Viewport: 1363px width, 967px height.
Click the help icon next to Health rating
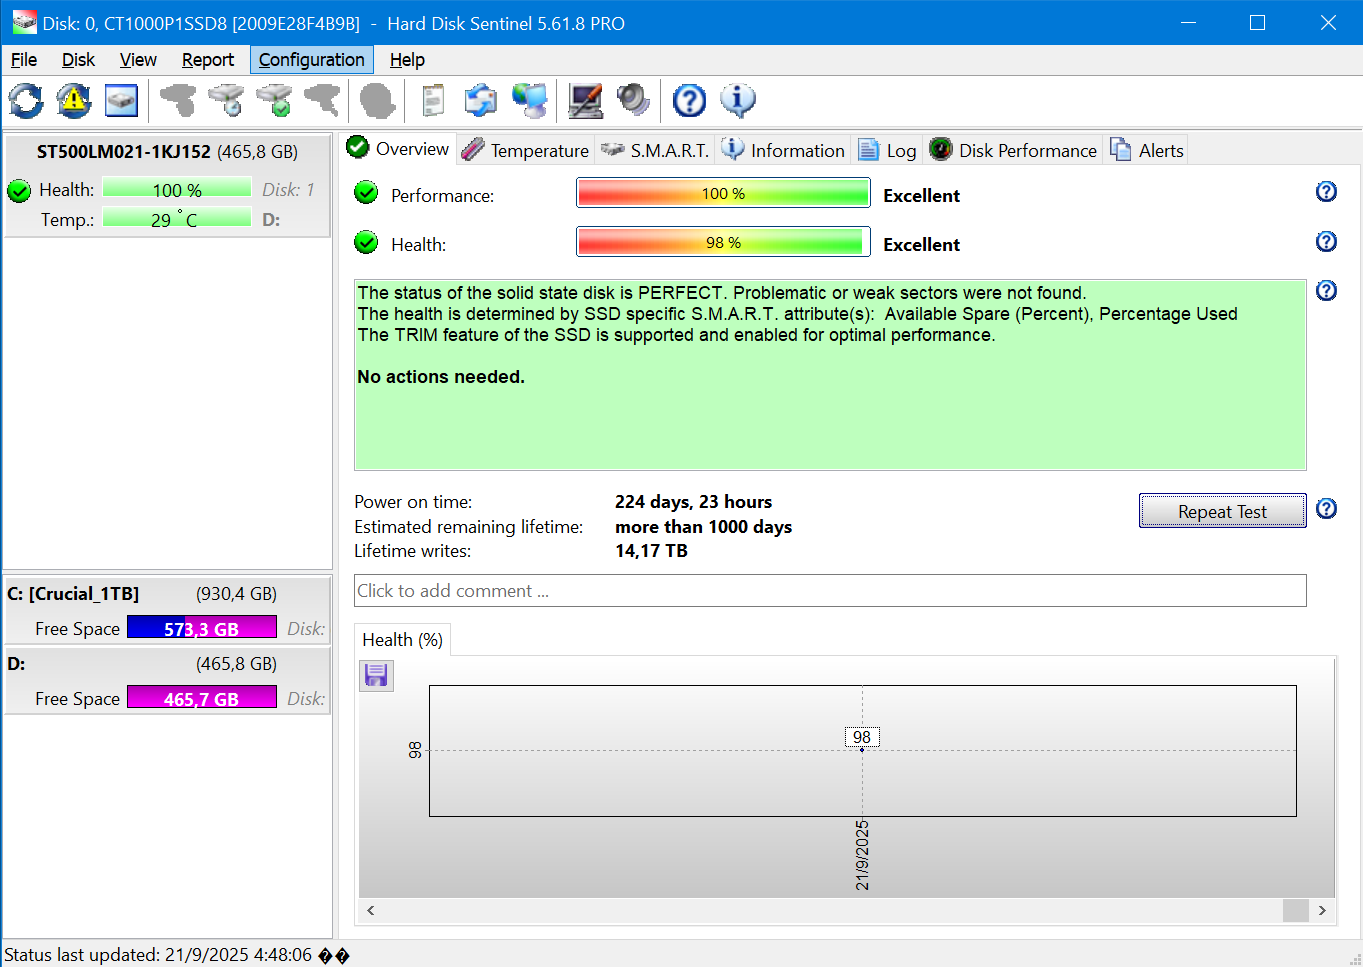point(1326,241)
